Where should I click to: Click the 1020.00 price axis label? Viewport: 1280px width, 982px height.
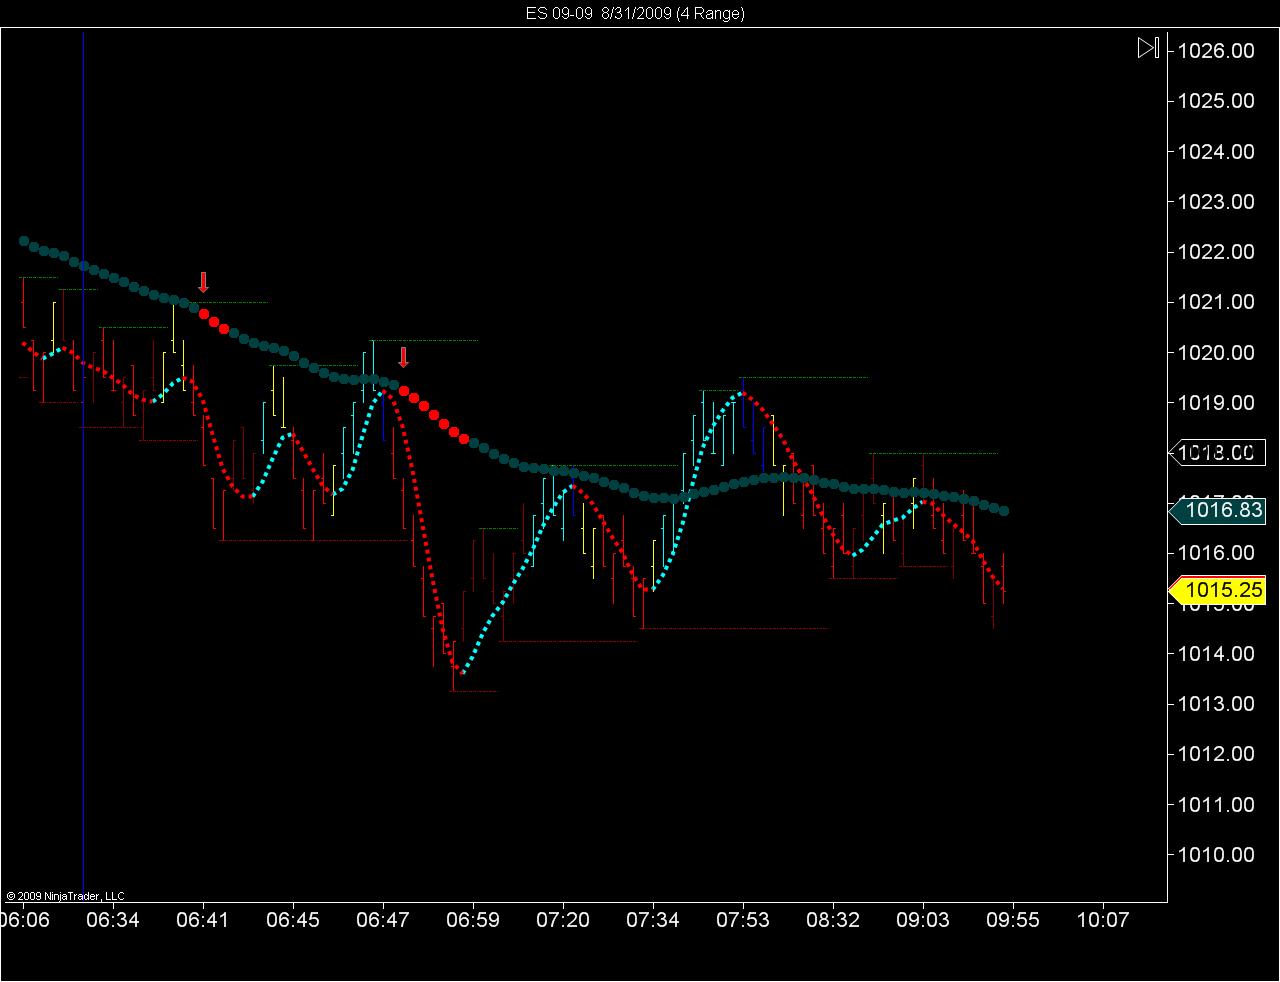(1216, 353)
